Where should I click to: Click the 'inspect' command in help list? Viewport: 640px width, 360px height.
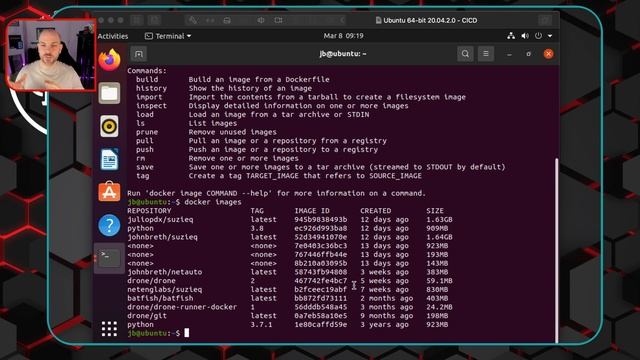pos(151,106)
